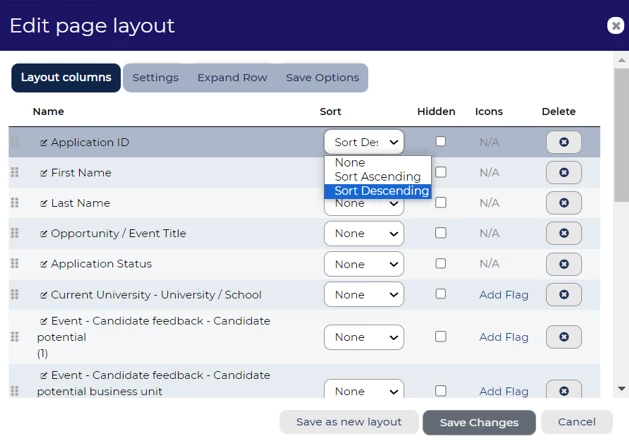Screen dimensions: 629x448
Task: Expand Sort dropdown for Opportunity / Event Title
Action: 363,234
